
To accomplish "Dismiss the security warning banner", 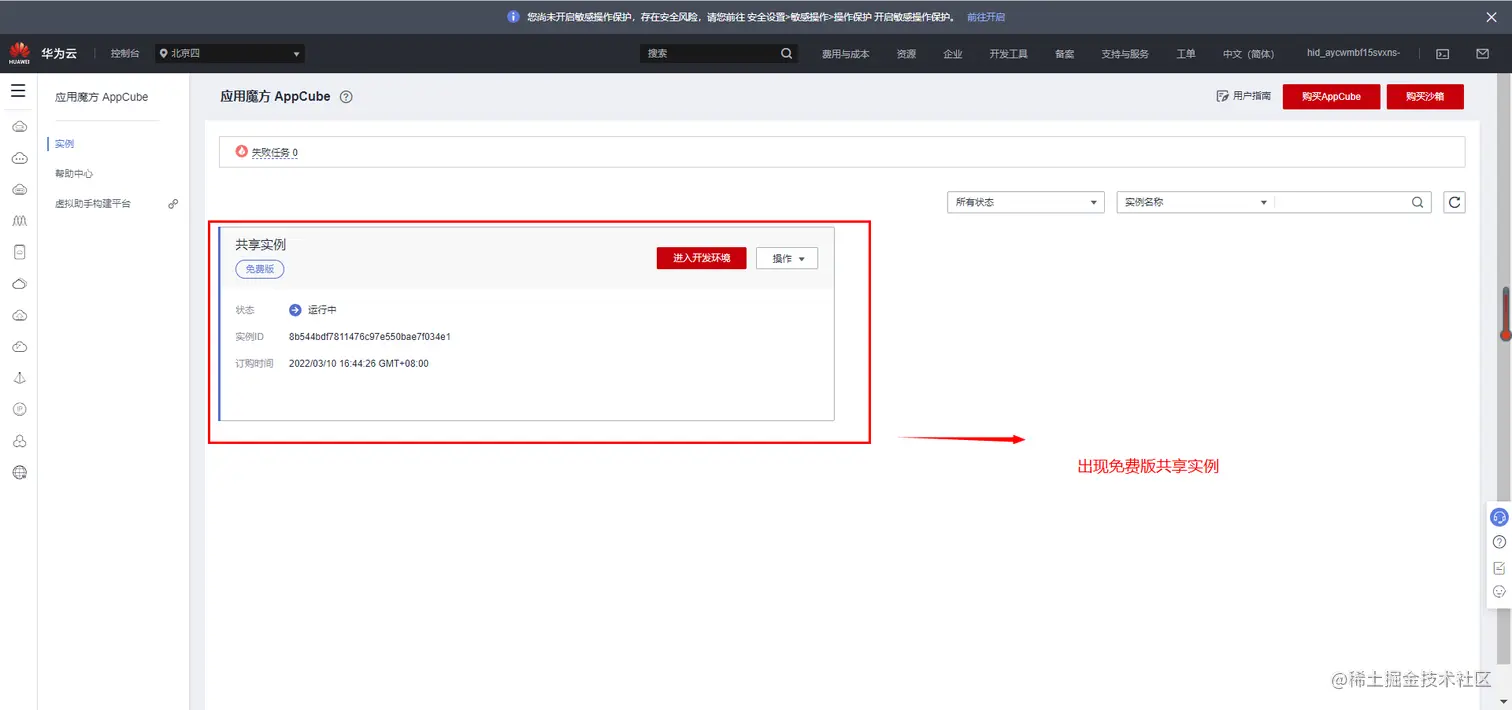I will click(x=1491, y=17).
